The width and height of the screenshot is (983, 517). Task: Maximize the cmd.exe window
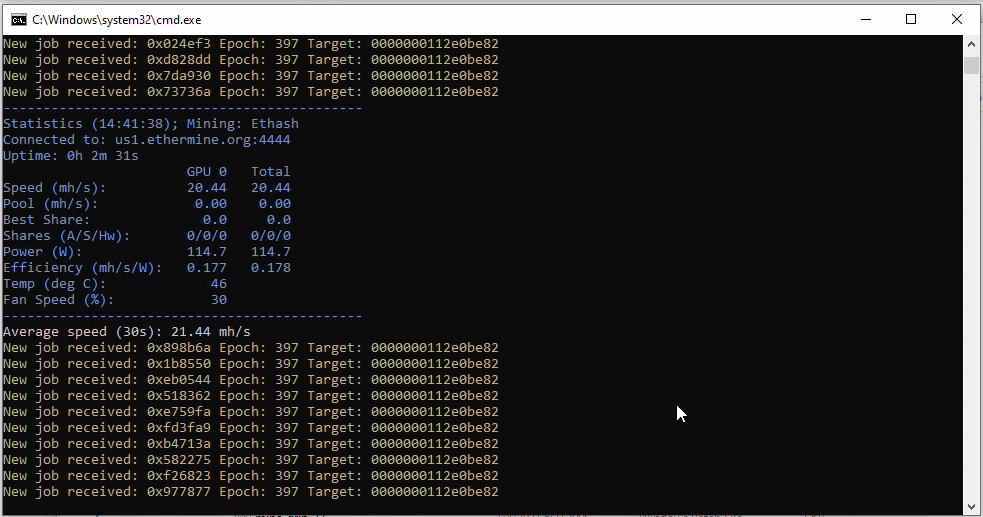click(911, 19)
